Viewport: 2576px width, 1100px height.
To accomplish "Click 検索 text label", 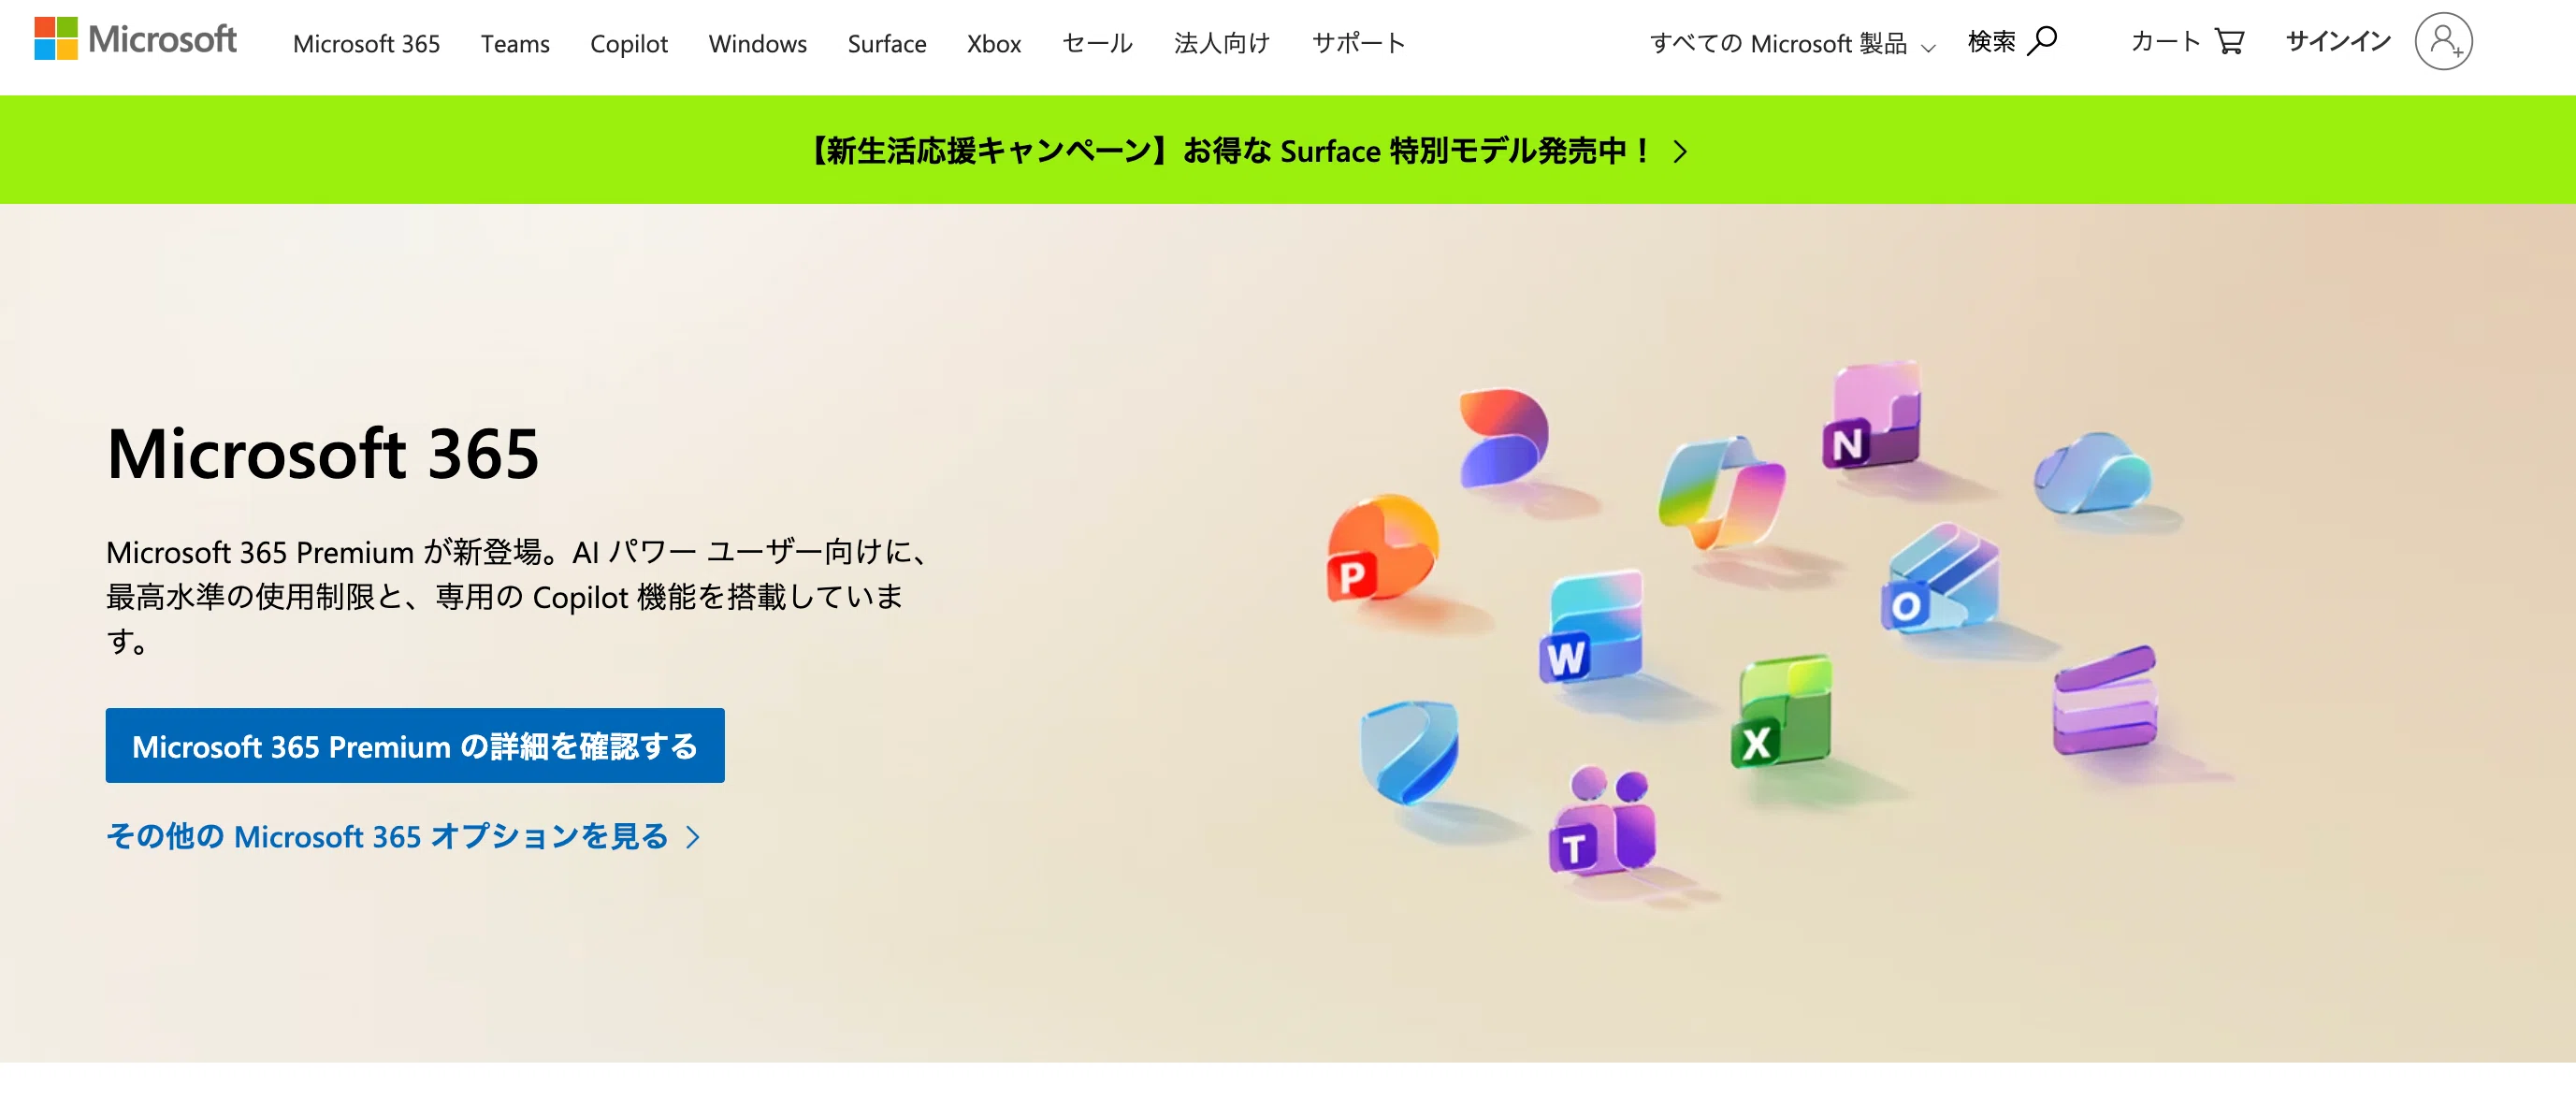I will tap(1992, 41).
